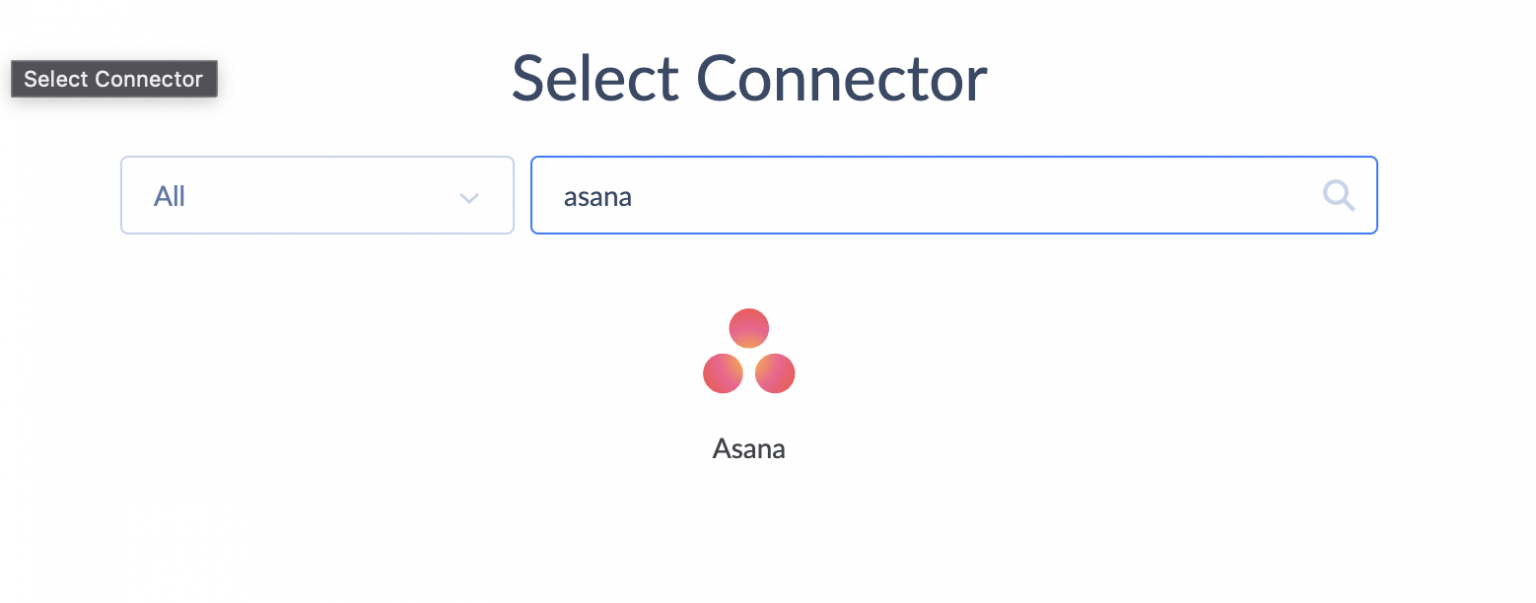The width and height of the screenshot is (1536, 603).
Task: Click the Select Connector page heading
Action: 749,79
